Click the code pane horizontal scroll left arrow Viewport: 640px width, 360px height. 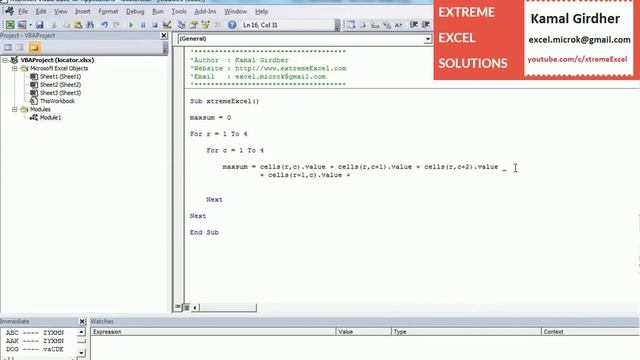195,307
